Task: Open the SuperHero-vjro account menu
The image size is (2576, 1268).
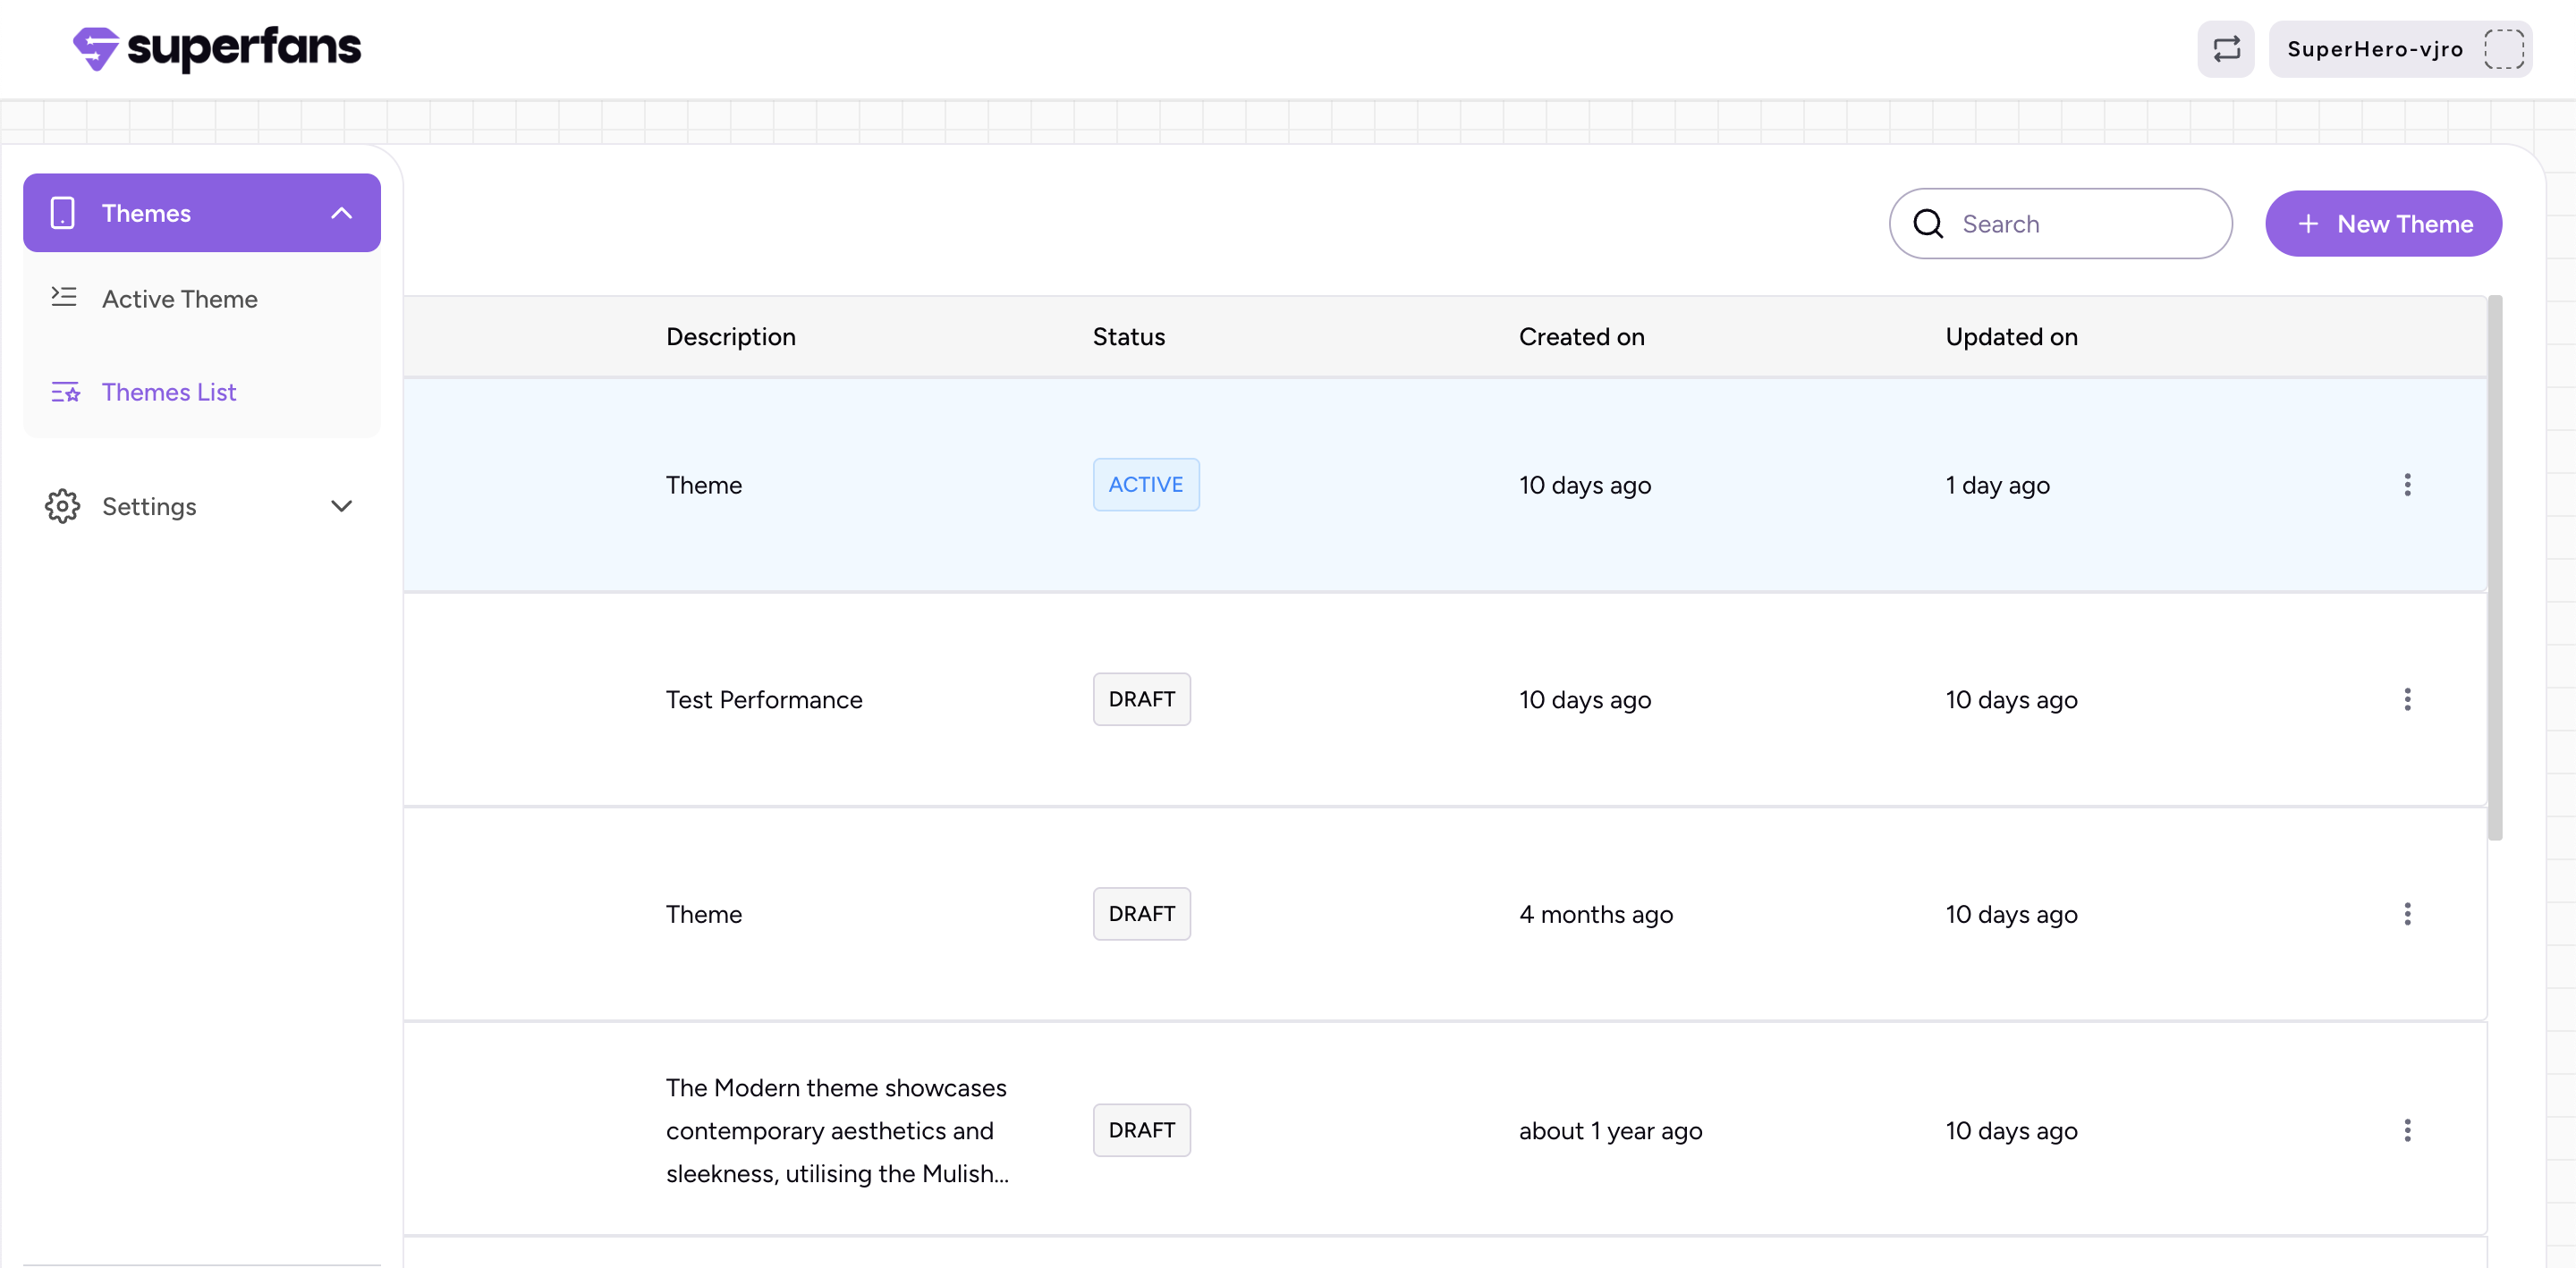Action: tap(2374, 49)
